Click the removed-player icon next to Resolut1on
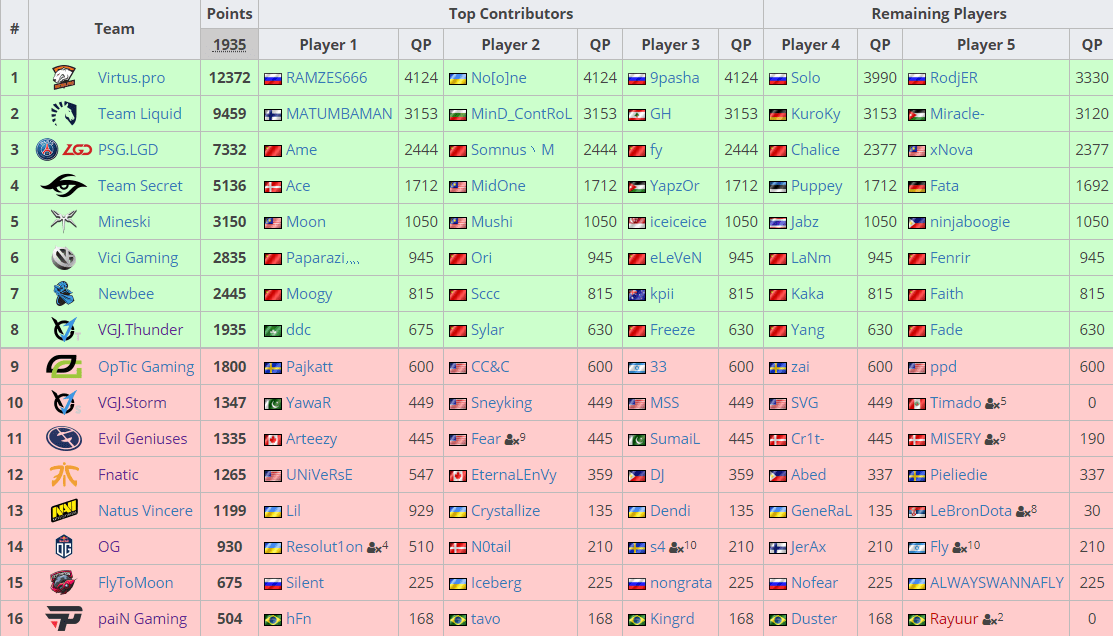The image size is (1113, 636). (373, 548)
